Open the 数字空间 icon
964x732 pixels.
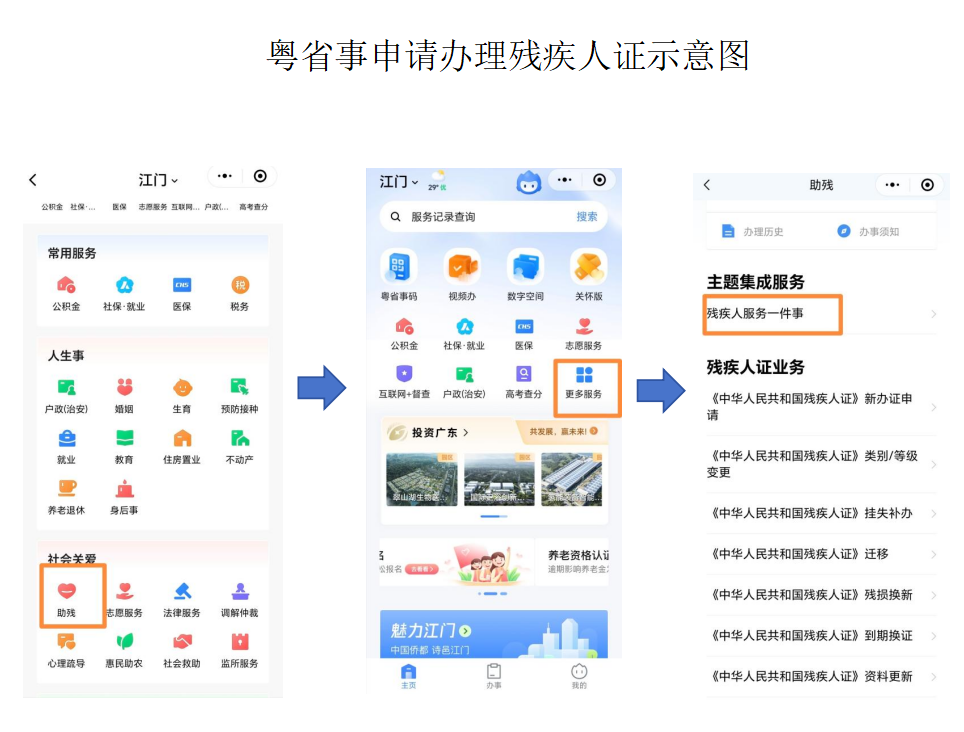[x=525, y=268]
